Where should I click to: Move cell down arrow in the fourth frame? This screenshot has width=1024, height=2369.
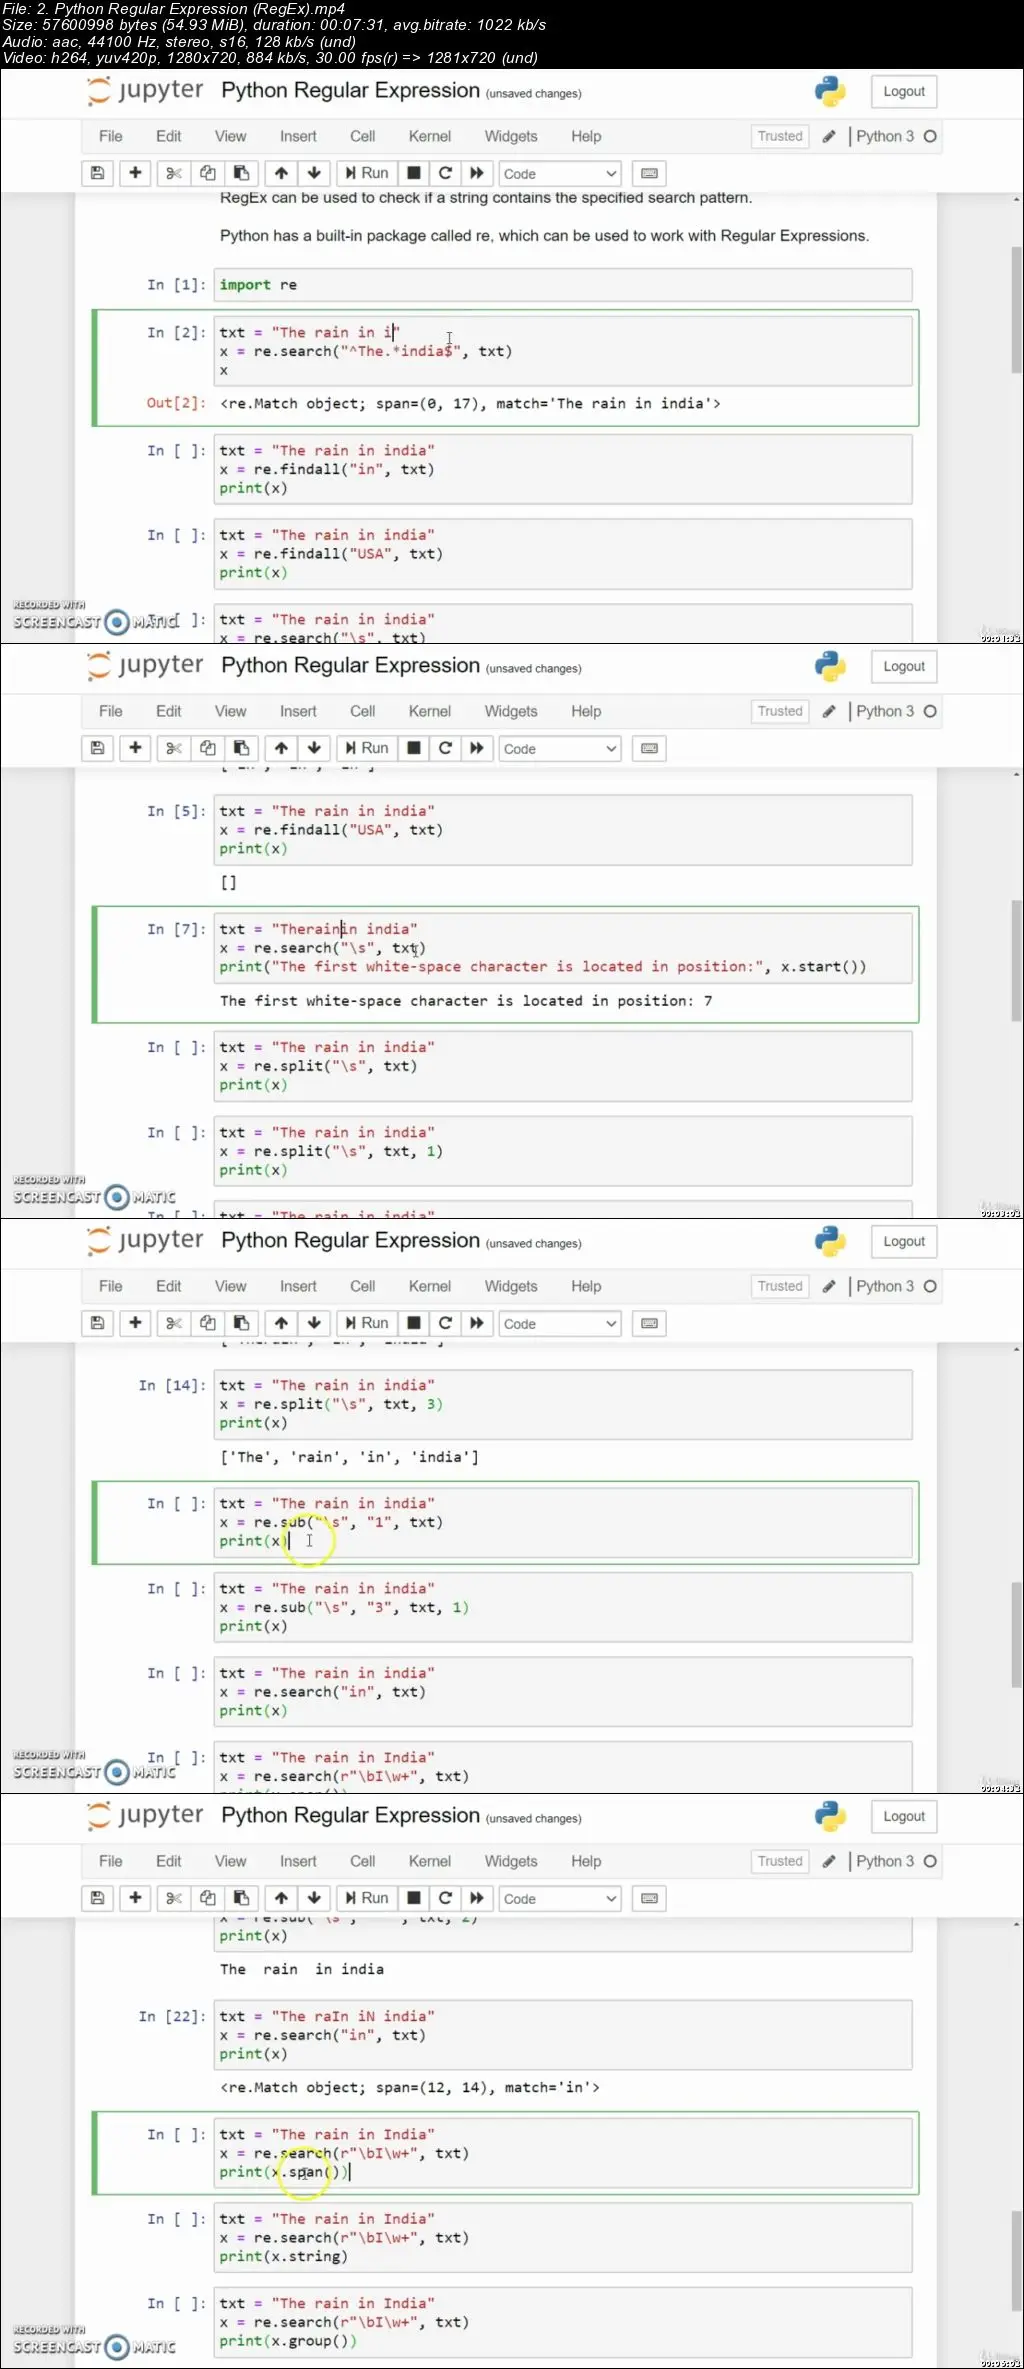[314, 1898]
